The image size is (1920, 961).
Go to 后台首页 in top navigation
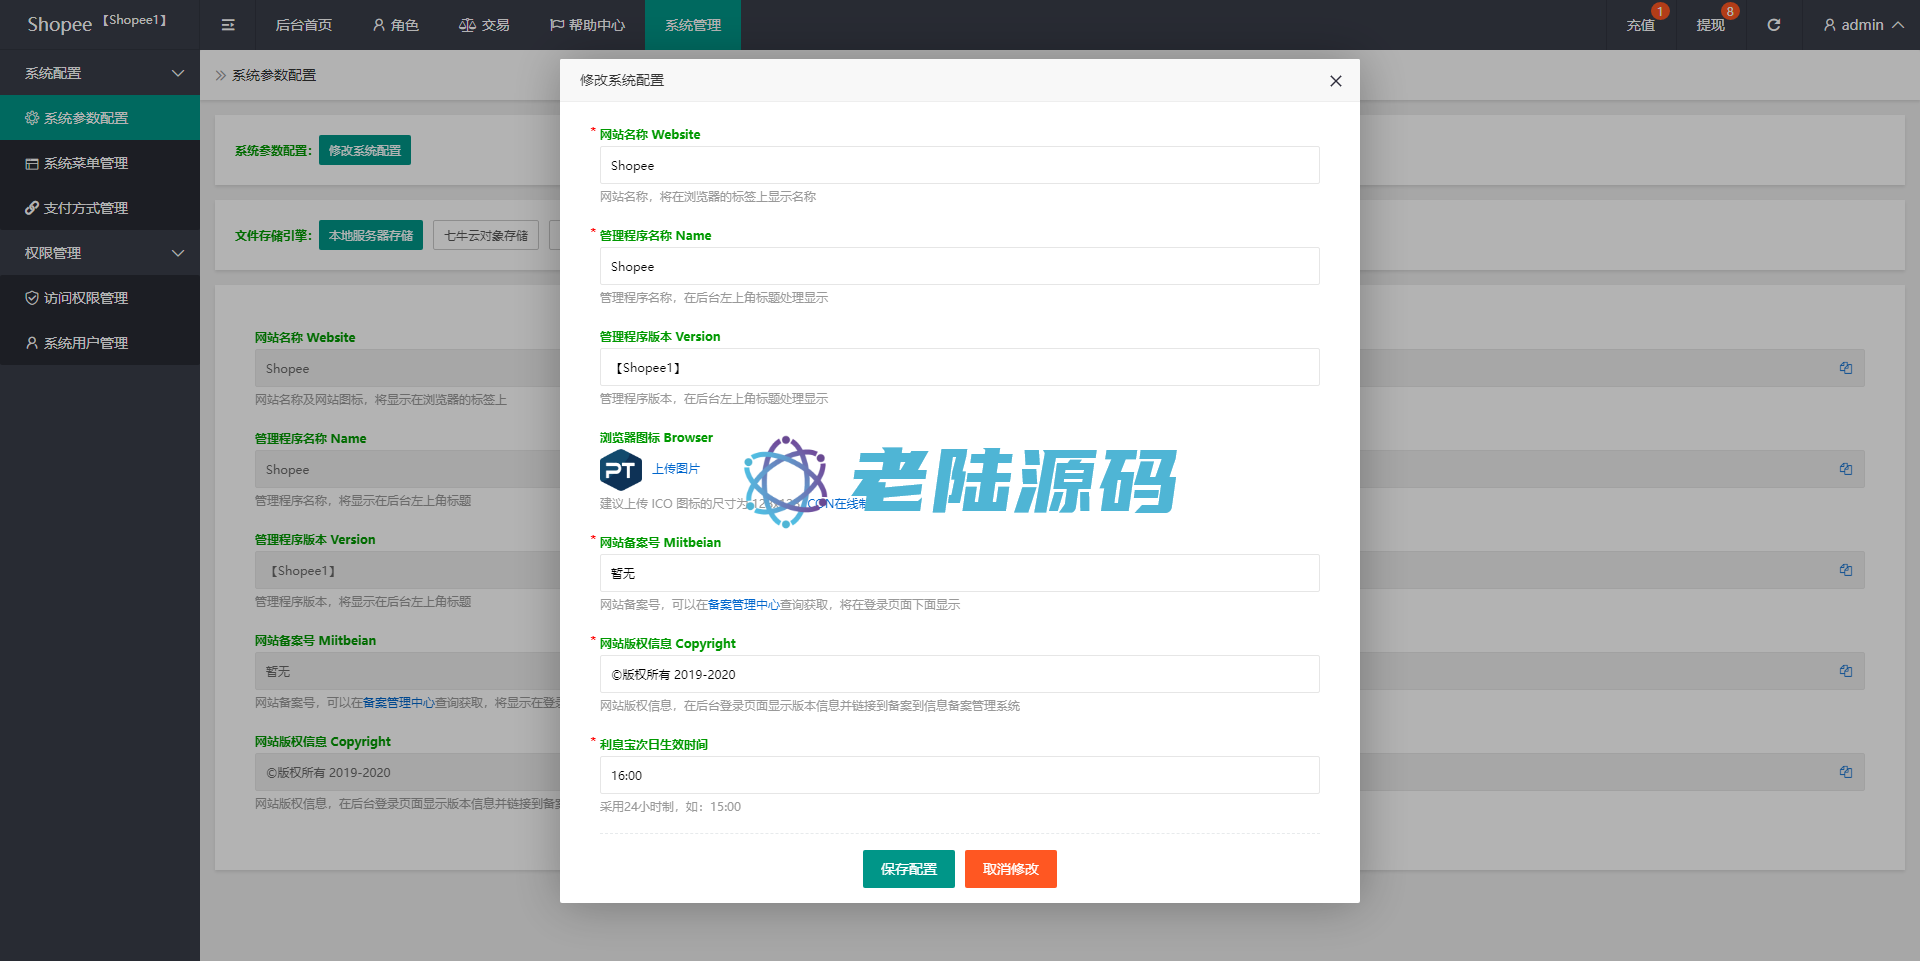tap(304, 25)
